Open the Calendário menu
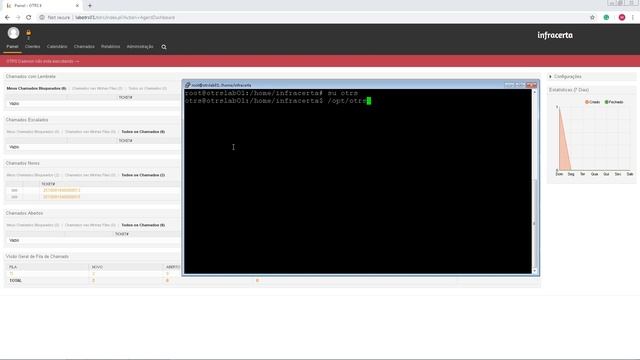The height and width of the screenshot is (360, 640). (x=57, y=47)
